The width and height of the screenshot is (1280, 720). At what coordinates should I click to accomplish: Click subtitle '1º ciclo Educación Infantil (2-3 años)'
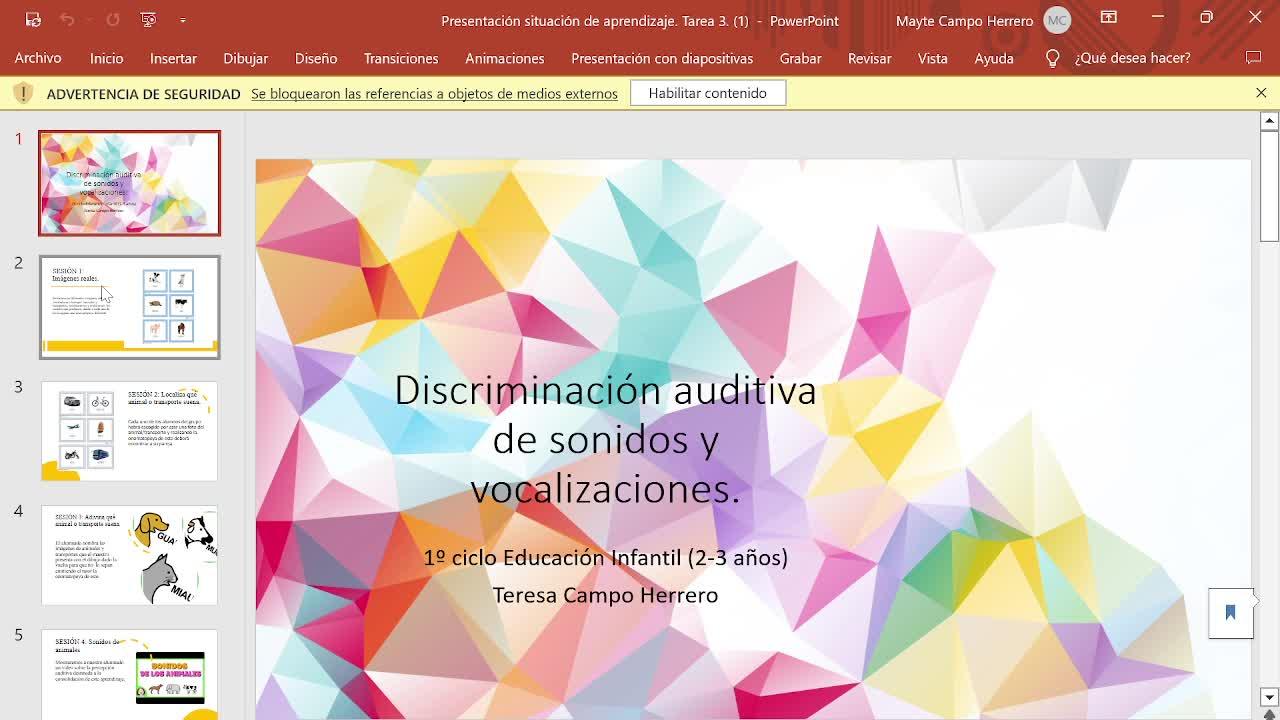(605, 558)
